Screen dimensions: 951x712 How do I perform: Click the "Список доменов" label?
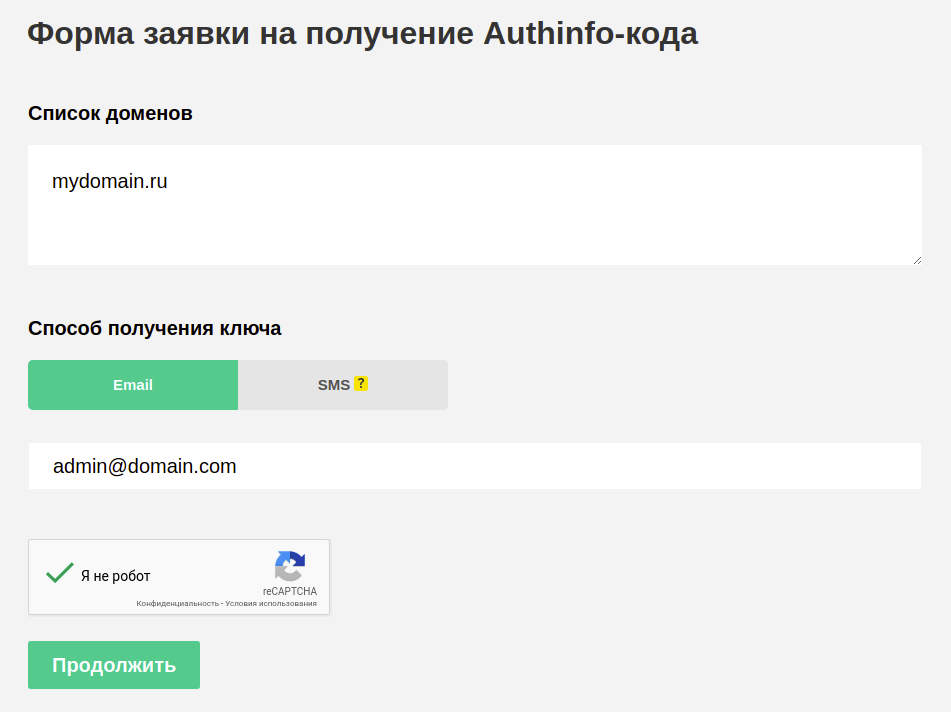(110, 113)
